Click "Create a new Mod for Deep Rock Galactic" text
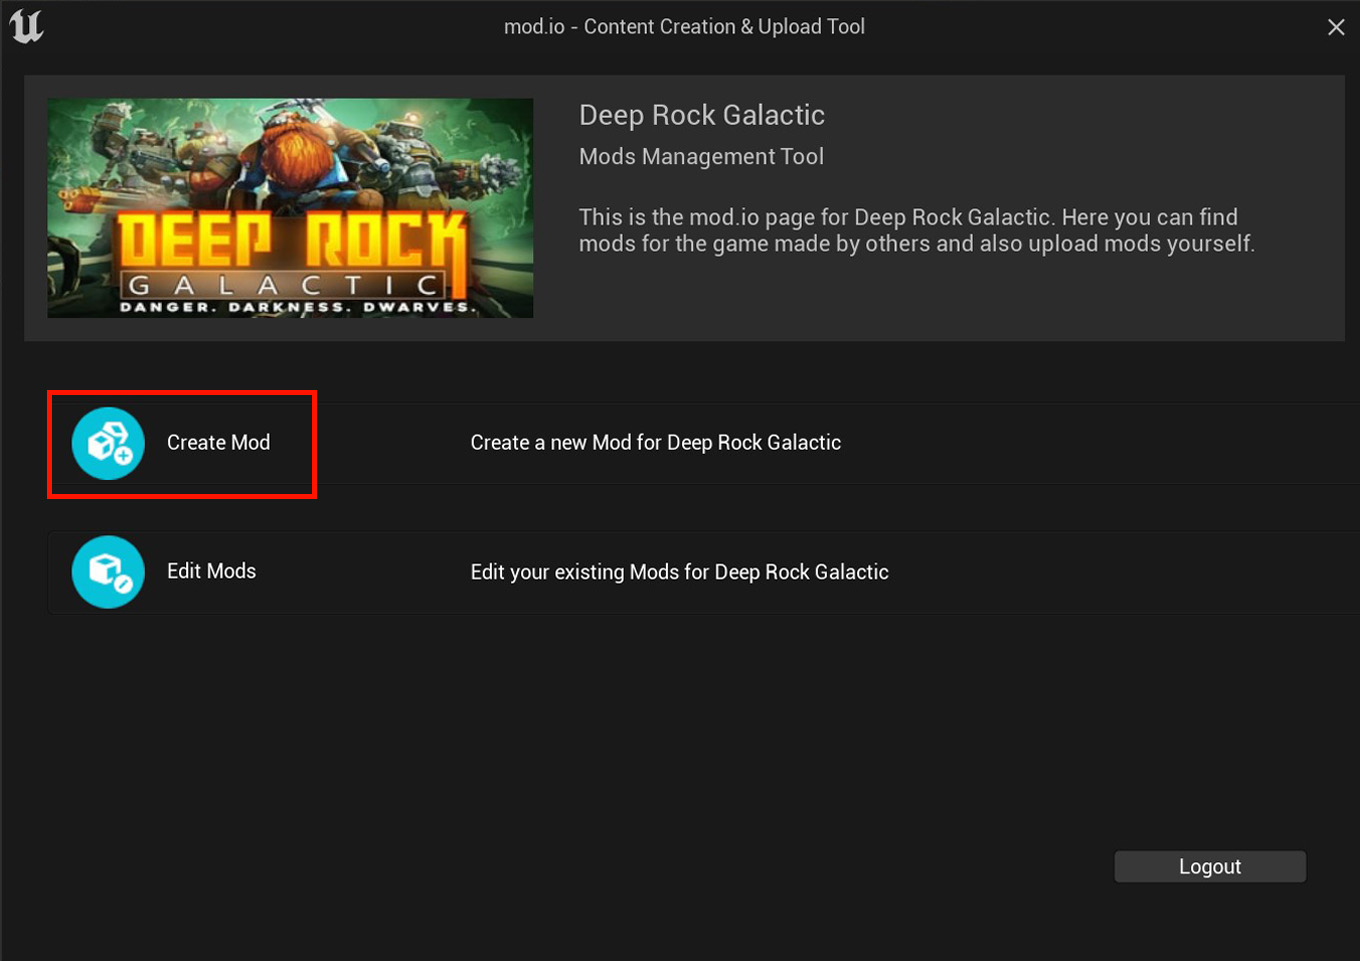This screenshot has height=961, width=1360. (x=655, y=442)
